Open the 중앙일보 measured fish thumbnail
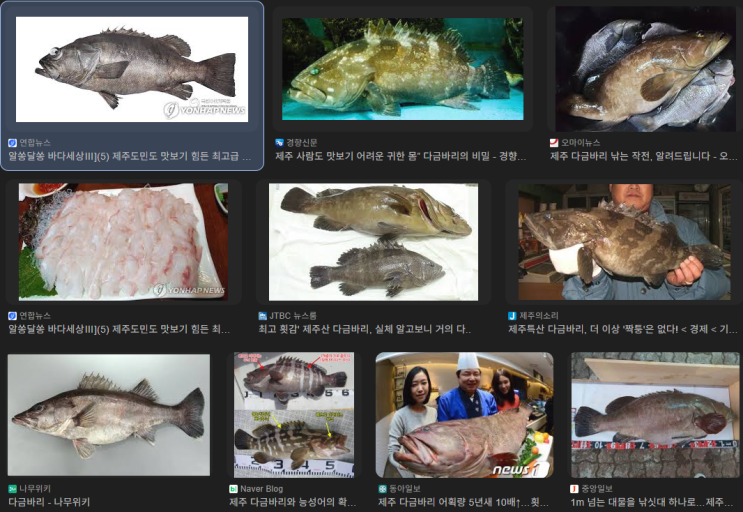The height and width of the screenshot is (512, 743). 655,414
